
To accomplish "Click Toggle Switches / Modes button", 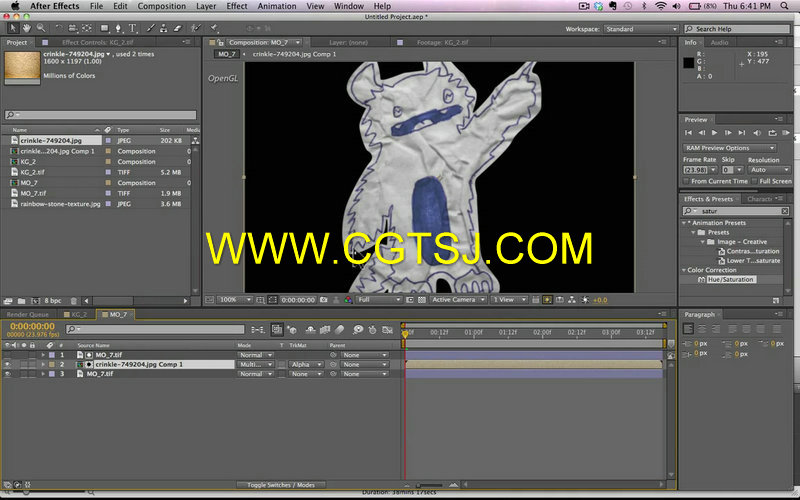I will [281, 485].
